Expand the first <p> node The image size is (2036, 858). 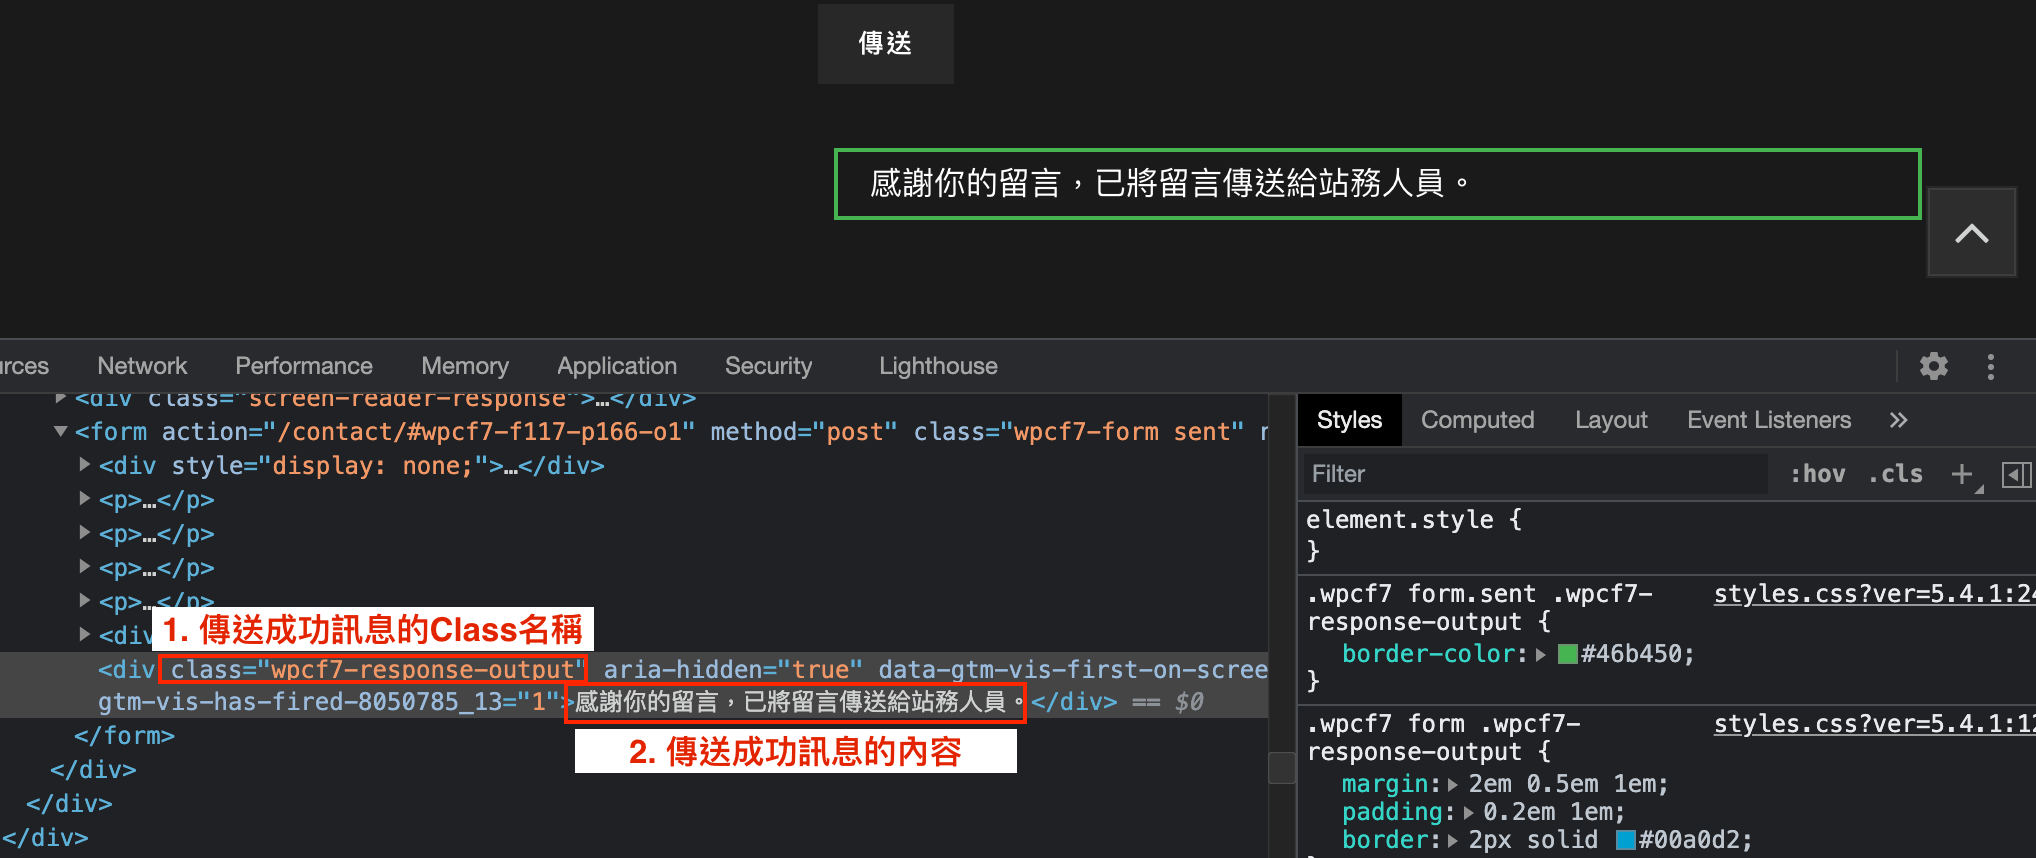point(85,499)
